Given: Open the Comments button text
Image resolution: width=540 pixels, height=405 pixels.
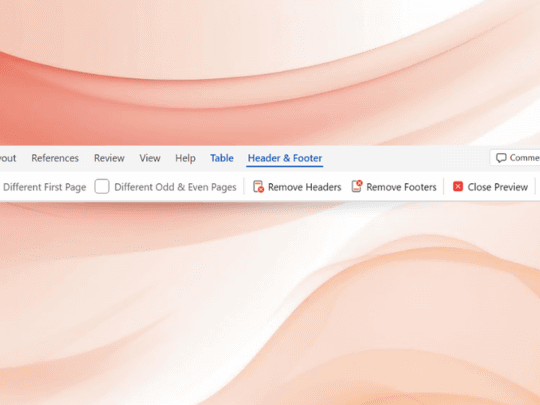Looking at the screenshot, I should point(525,158).
